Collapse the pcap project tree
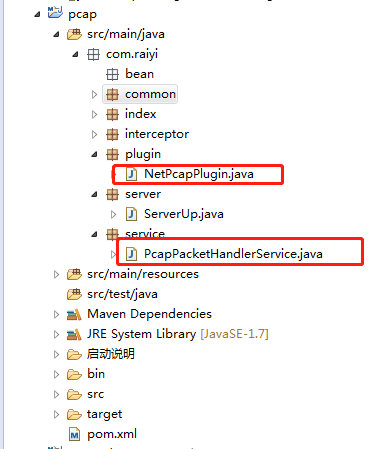Image resolution: width=371 pixels, height=449 pixels. click(38, 14)
